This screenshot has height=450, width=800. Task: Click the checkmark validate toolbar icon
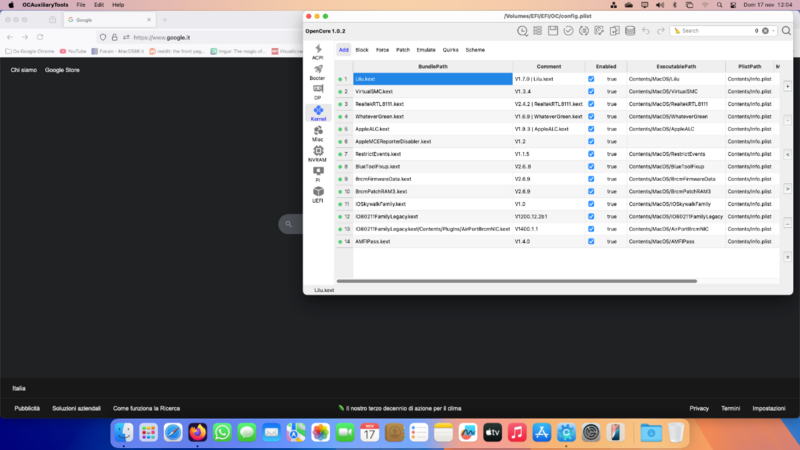[568, 31]
